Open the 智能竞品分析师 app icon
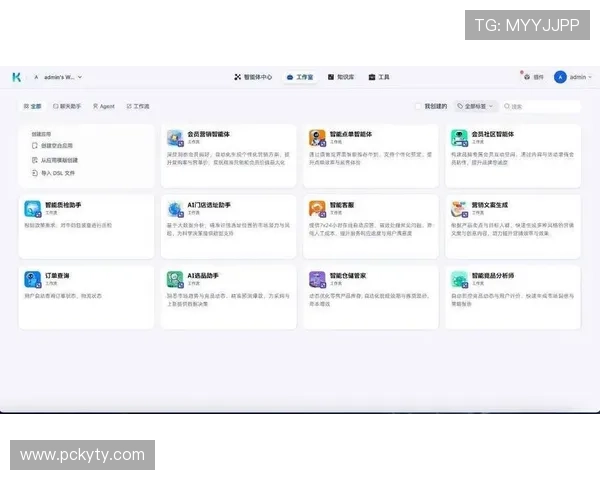 (x=459, y=279)
